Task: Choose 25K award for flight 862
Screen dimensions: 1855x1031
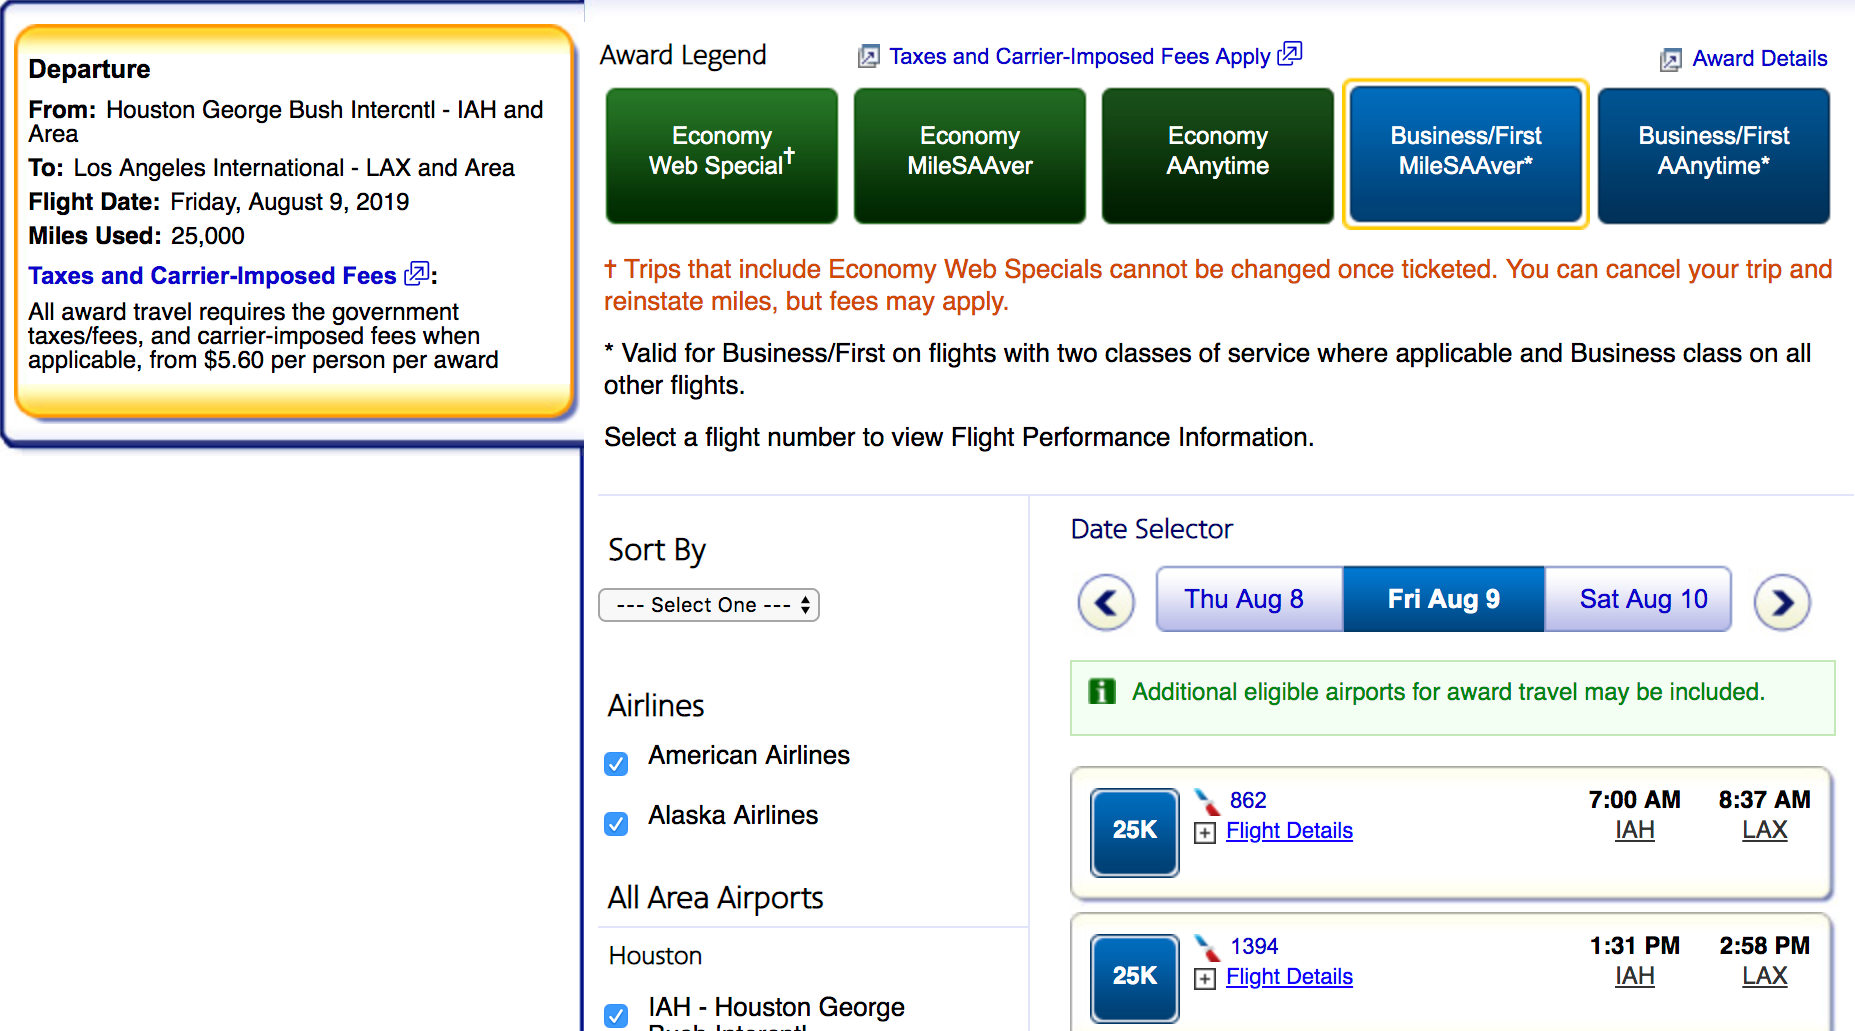Action: [1134, 832]
